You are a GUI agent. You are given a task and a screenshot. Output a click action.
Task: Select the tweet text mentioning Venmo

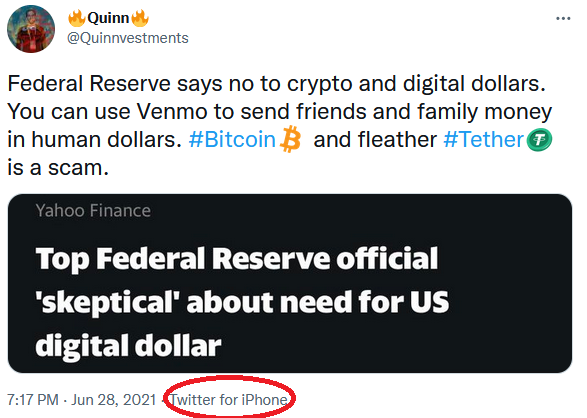point(280,112)
